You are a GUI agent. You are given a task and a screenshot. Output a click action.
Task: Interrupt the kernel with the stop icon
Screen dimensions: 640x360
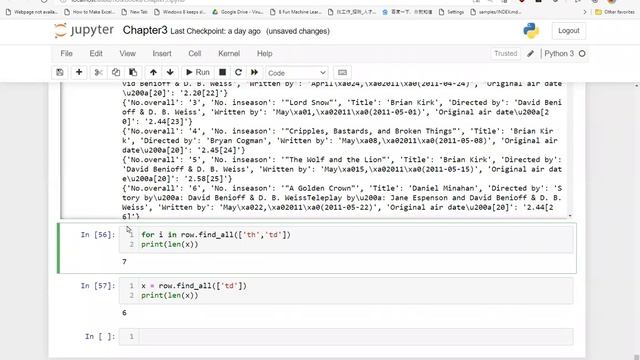222,73
